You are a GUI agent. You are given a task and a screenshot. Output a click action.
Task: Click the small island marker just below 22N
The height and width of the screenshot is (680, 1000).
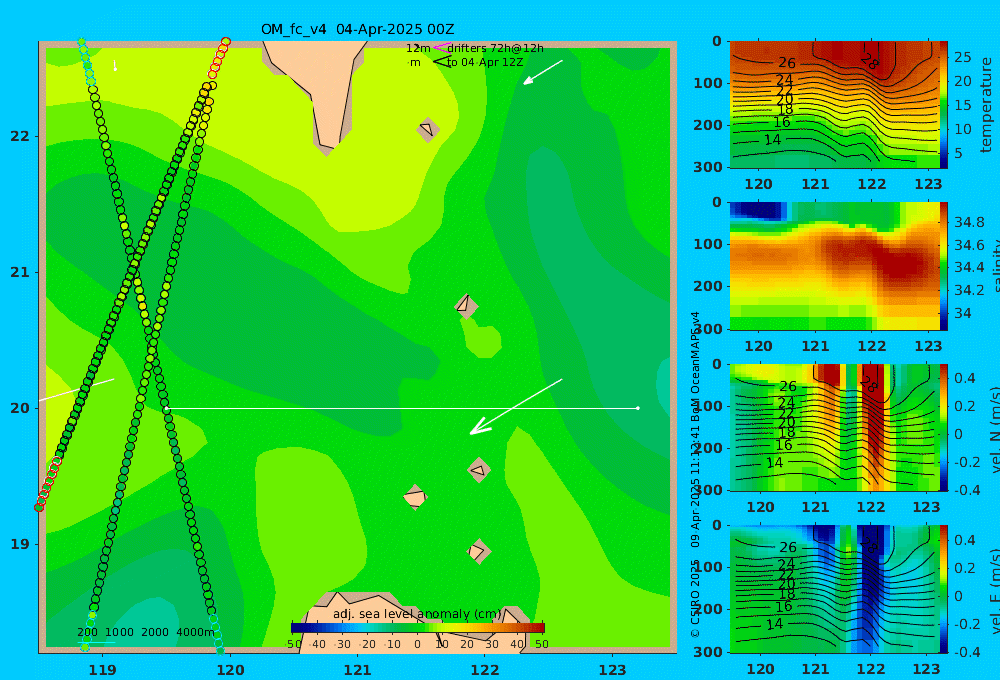click(x=427, y=129)
